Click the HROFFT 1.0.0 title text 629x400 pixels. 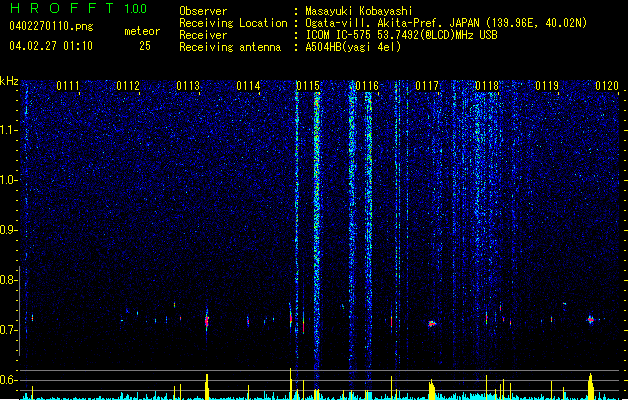(79, 8)
